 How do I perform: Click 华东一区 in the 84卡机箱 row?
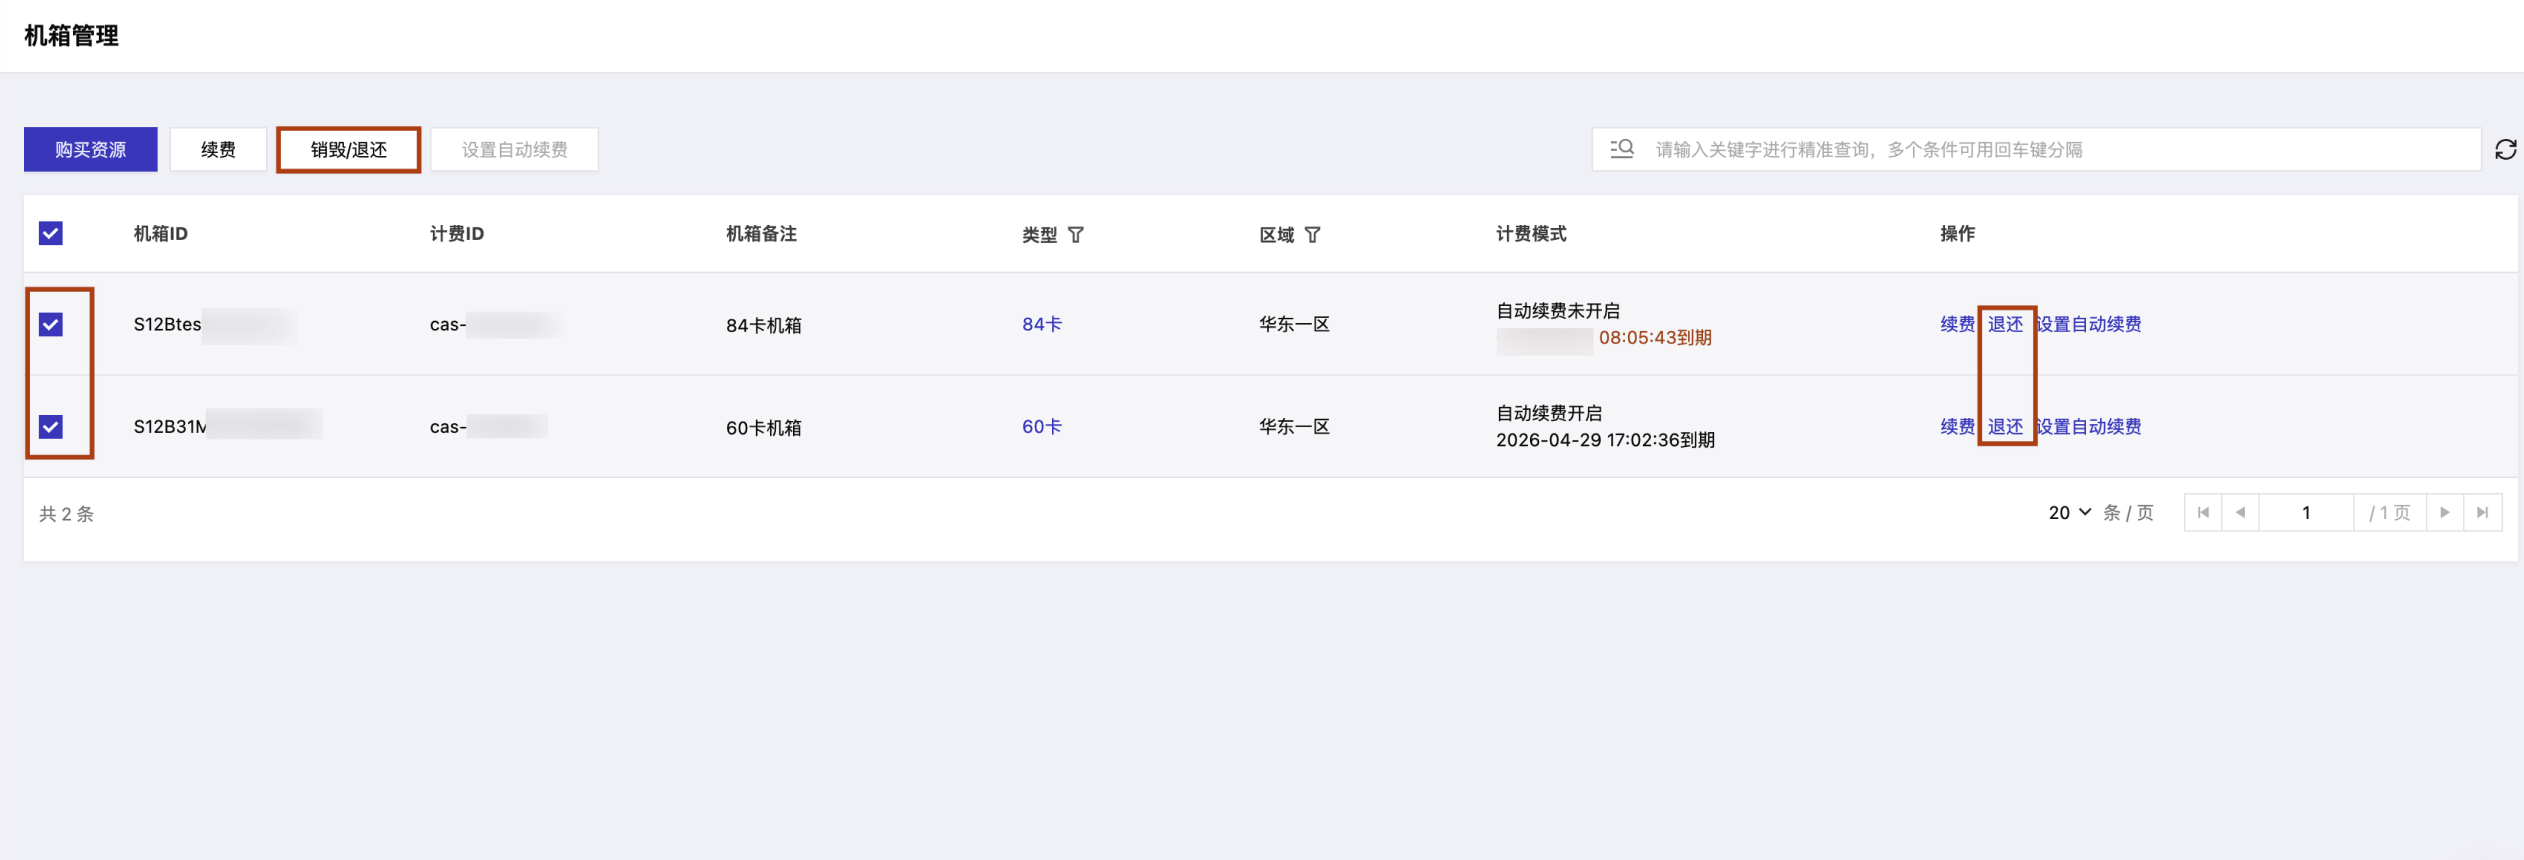pyautogui.click(x=1294, y=324)
